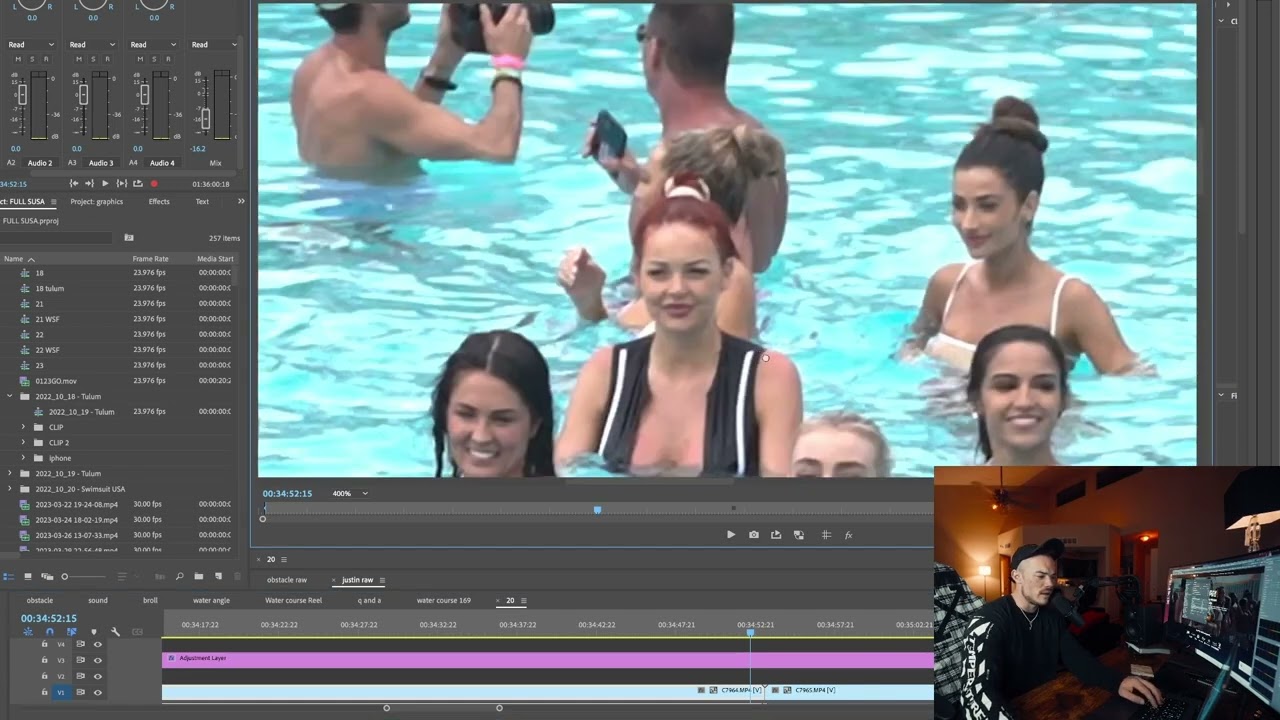The image size is (1280, 720).
Task: Click the project panel find magnifier icon
Action: [179, 577]
